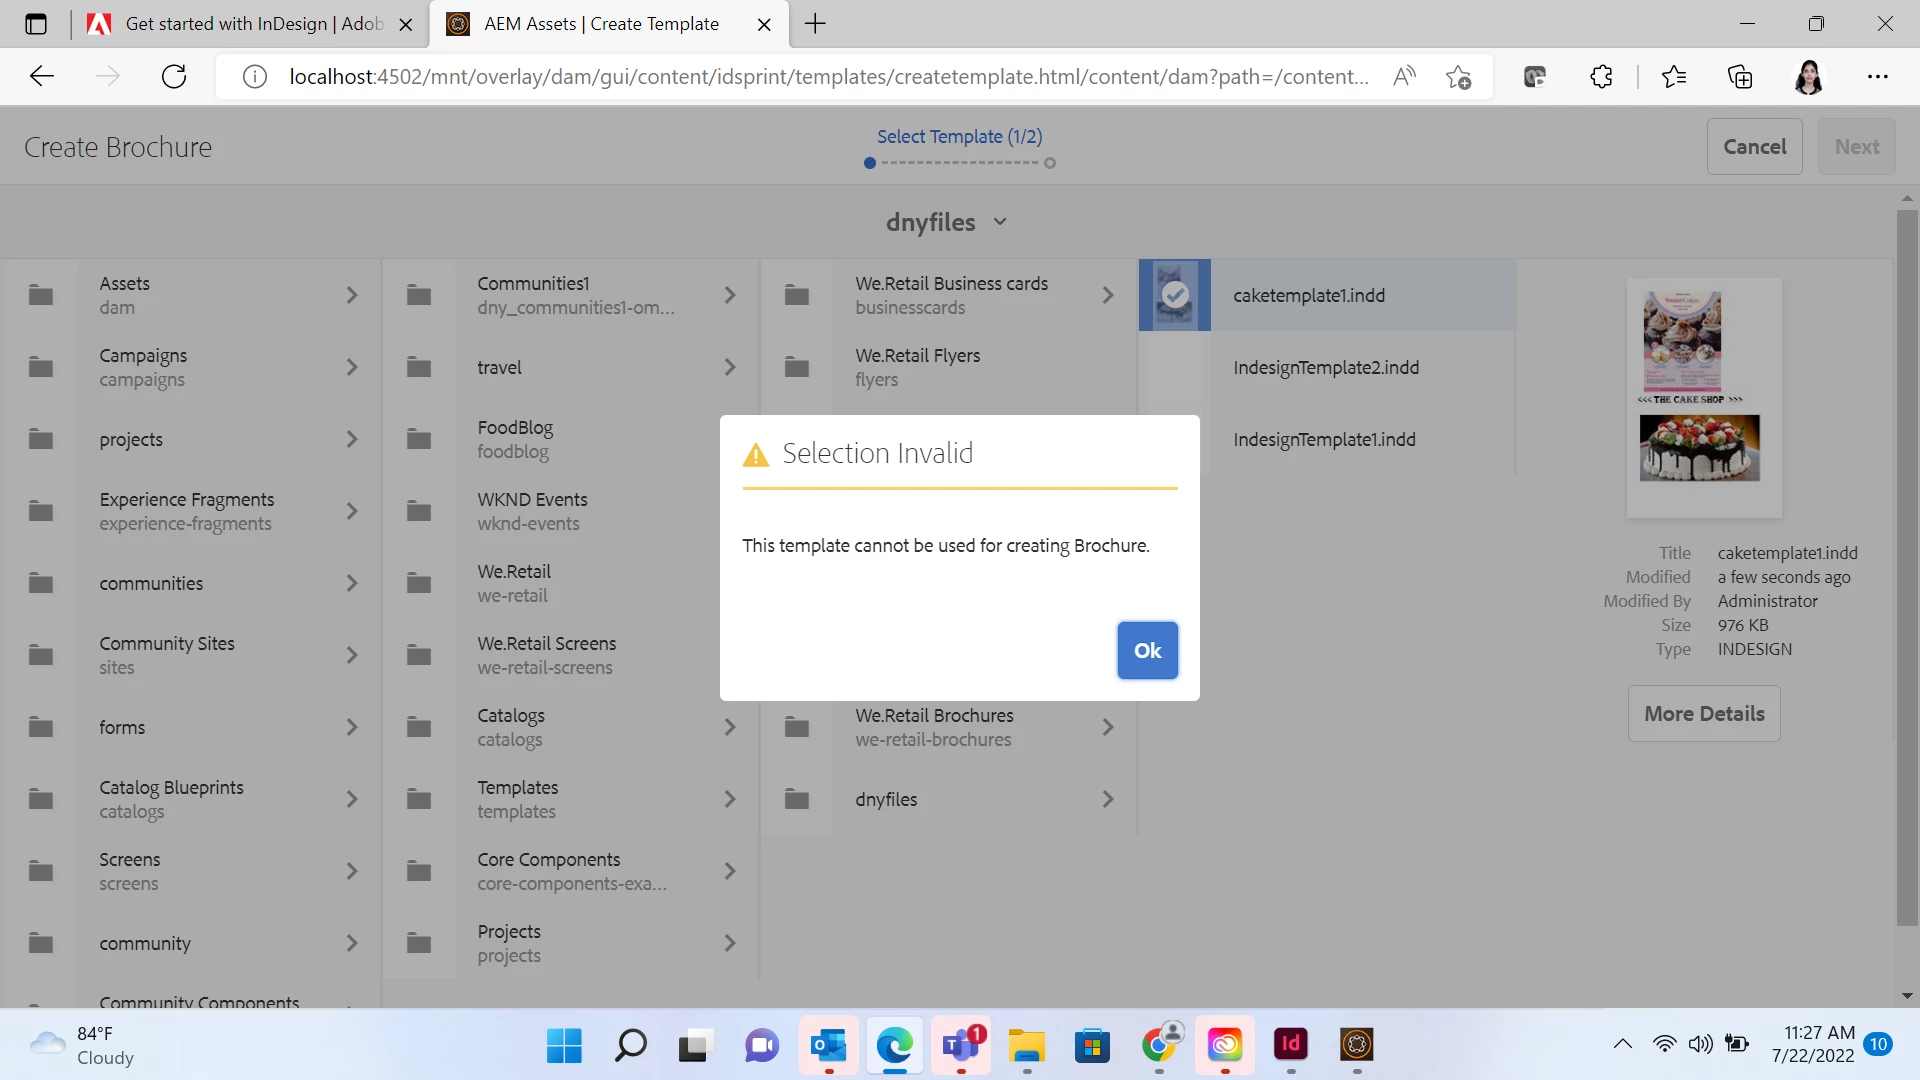Select the IndesignTemplate2.indd thumbnail box
Image resolution: width=1920 pixels, height=1080 pixels.
pos(1175,367)
